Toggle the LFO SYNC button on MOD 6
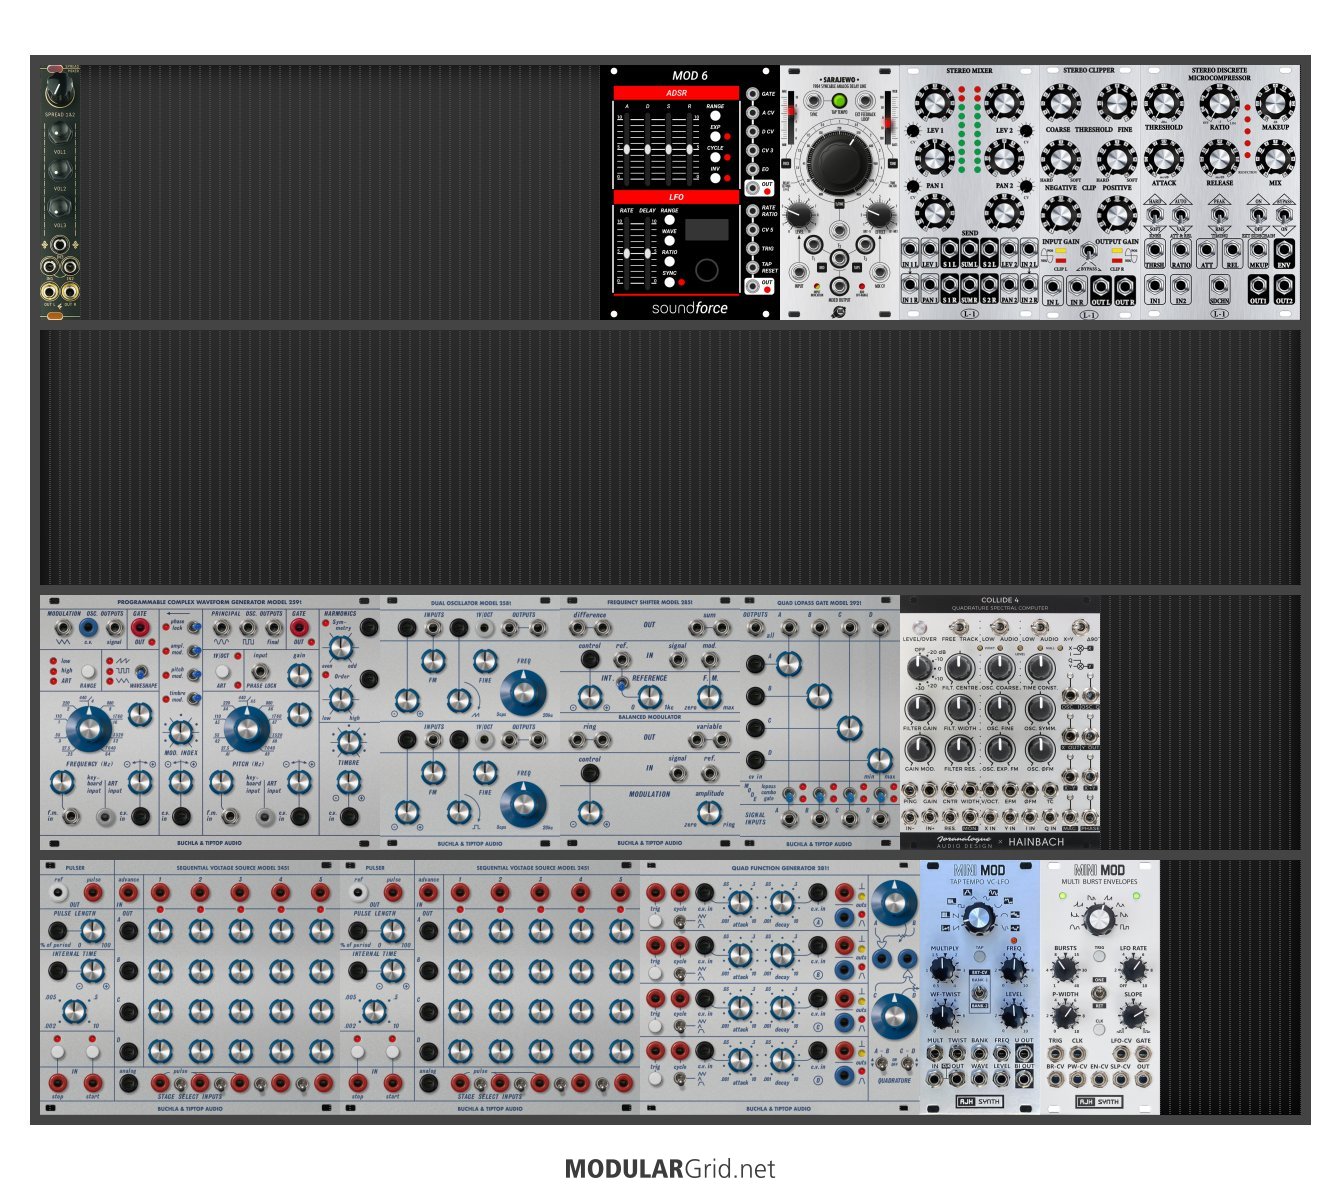 669,282
